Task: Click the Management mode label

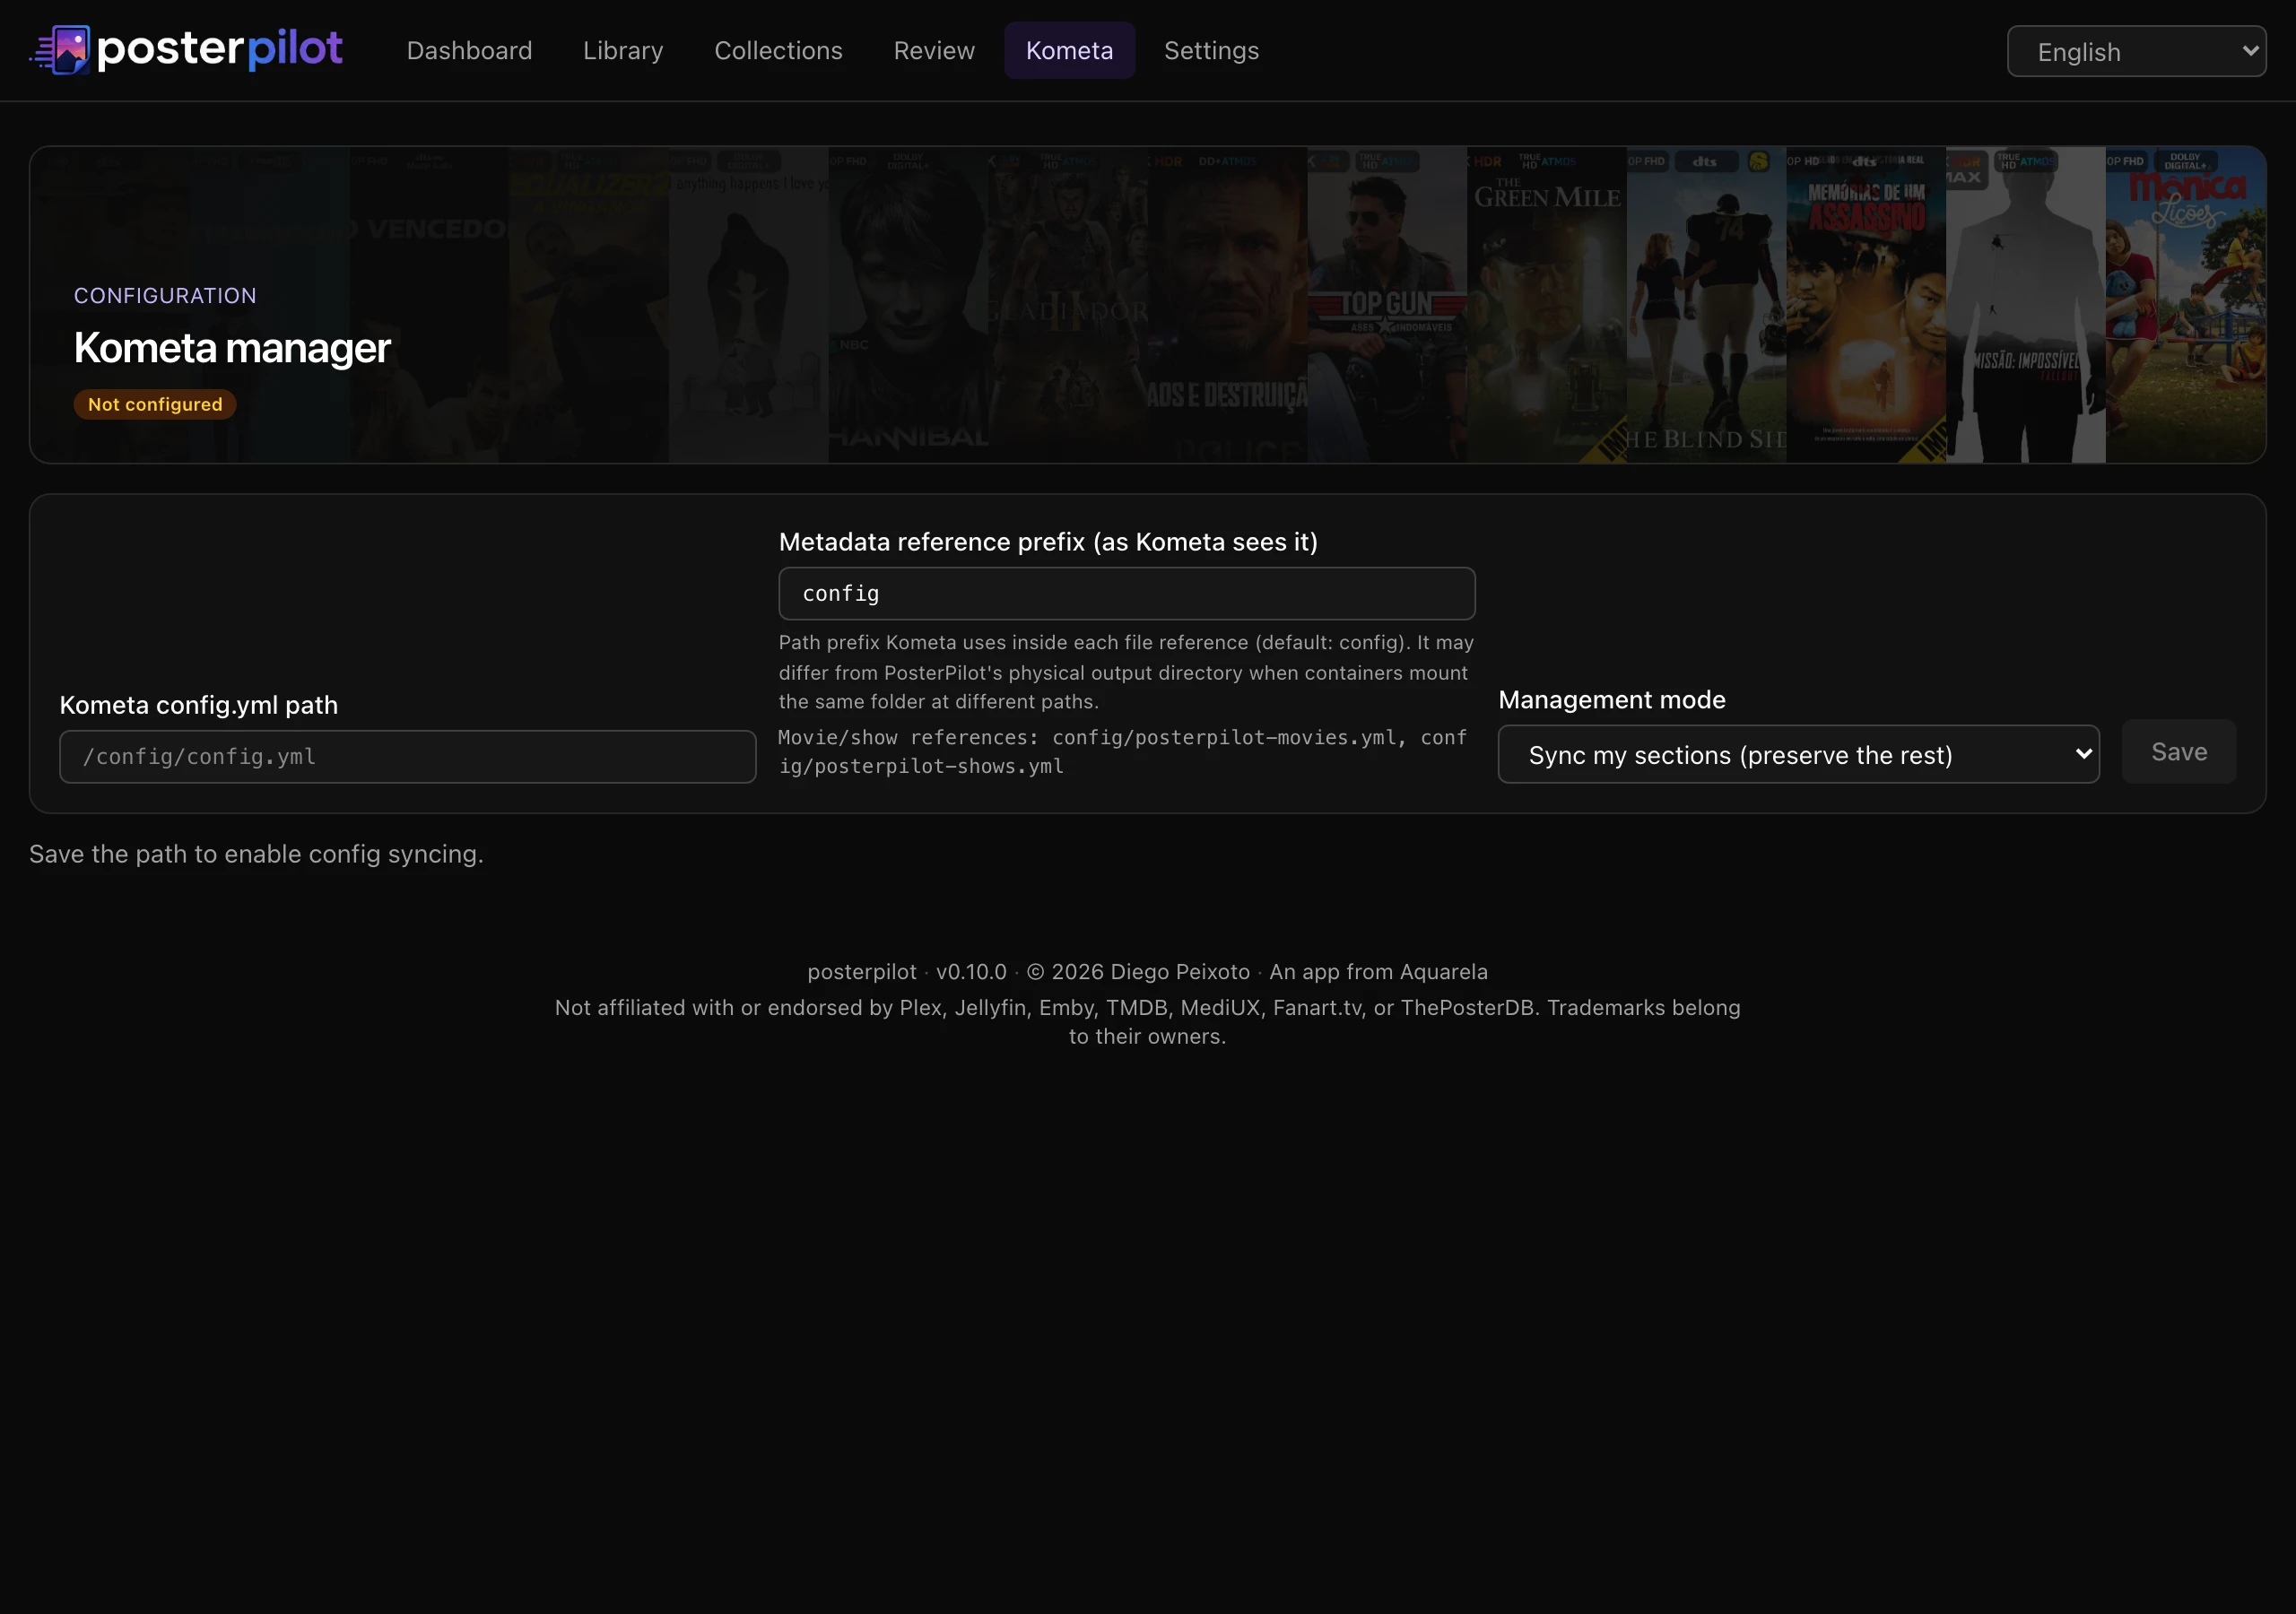Action: [x=1611, y=700]
